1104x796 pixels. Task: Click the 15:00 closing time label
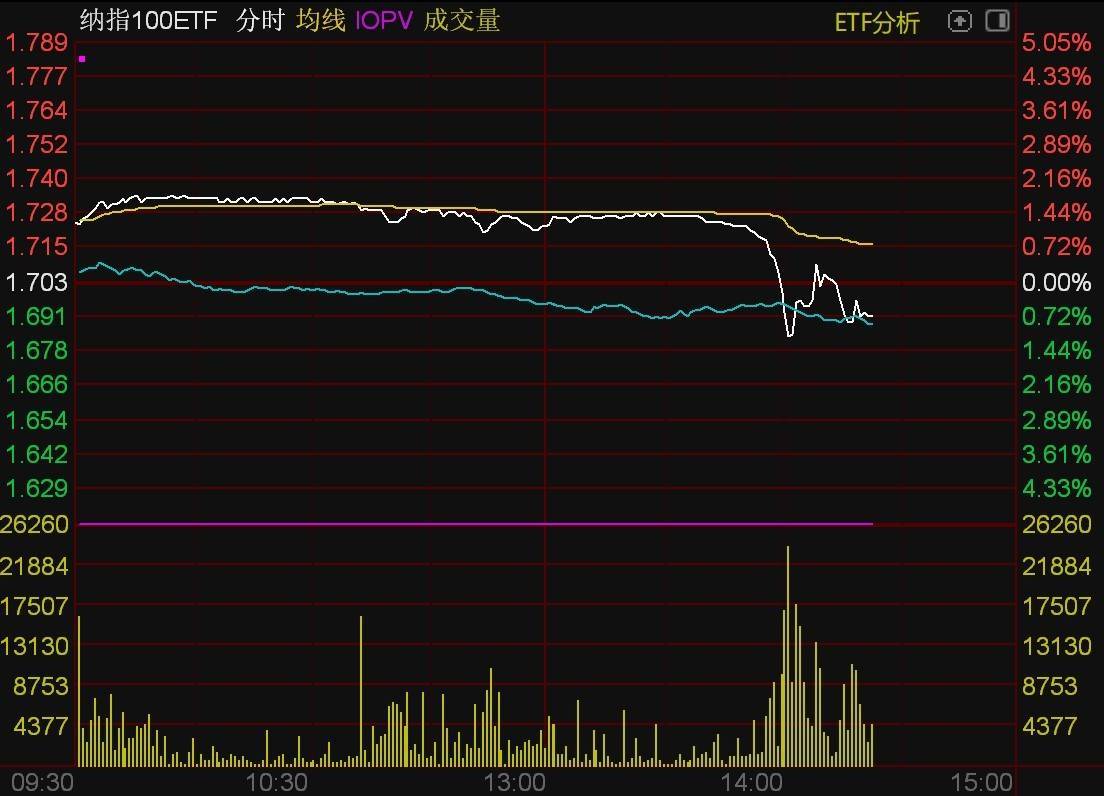[x=982, y=781]
